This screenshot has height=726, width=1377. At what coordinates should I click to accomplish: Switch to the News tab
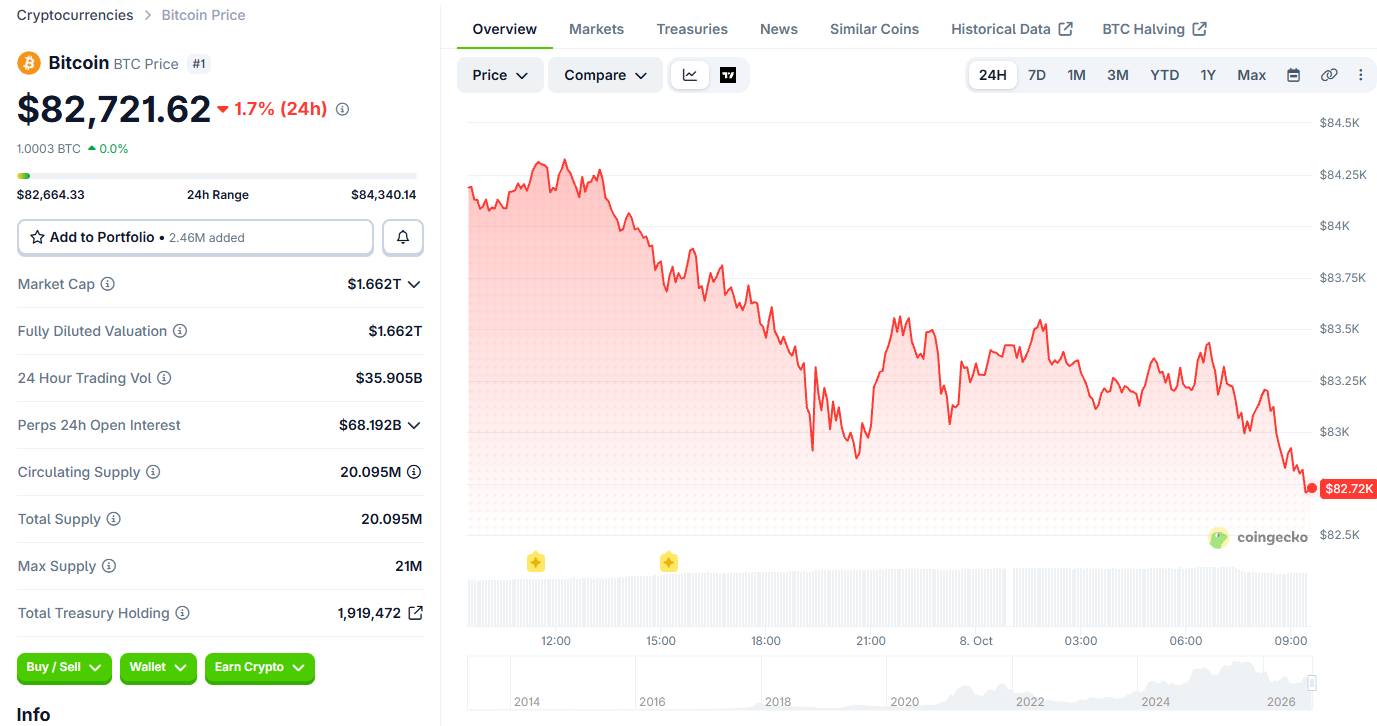(x=779, y=29)
